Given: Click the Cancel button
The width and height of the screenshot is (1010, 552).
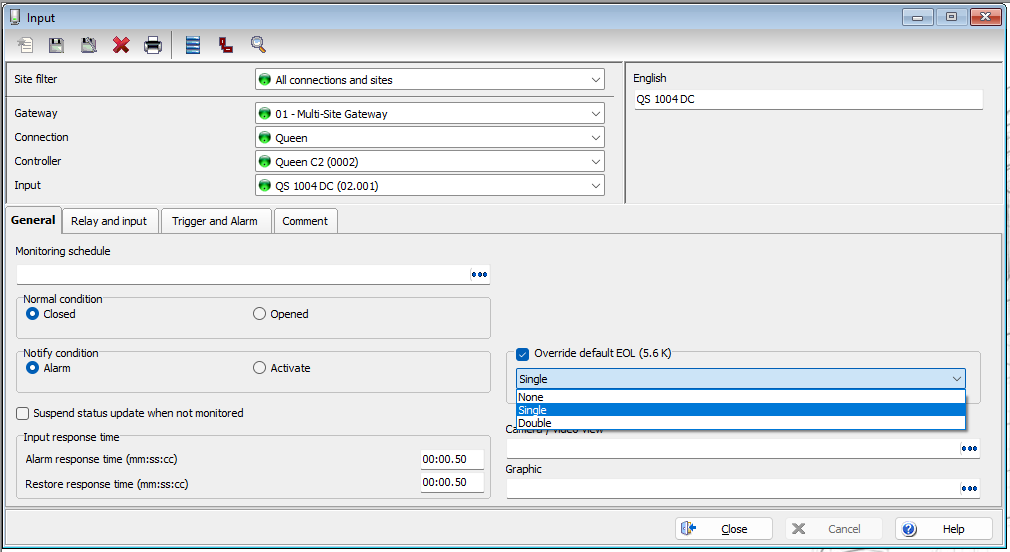Looking at the screenshot, I should pos(833,529).
